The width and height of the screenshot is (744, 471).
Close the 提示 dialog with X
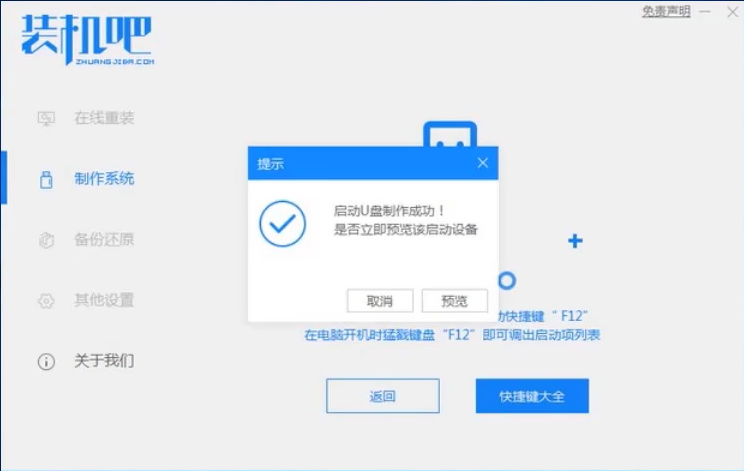click(483, 163)
